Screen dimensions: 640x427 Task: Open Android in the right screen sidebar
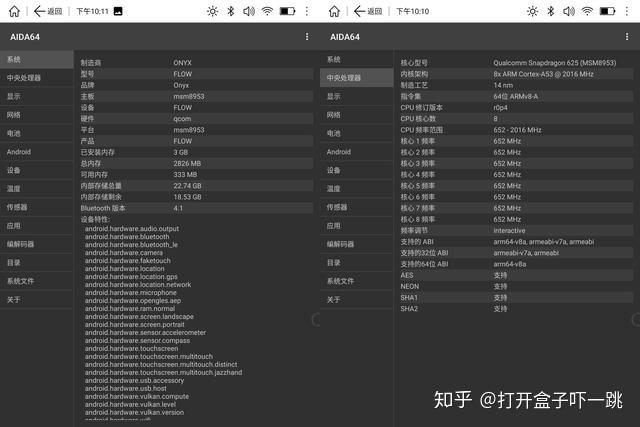click(x=357, y=152)
